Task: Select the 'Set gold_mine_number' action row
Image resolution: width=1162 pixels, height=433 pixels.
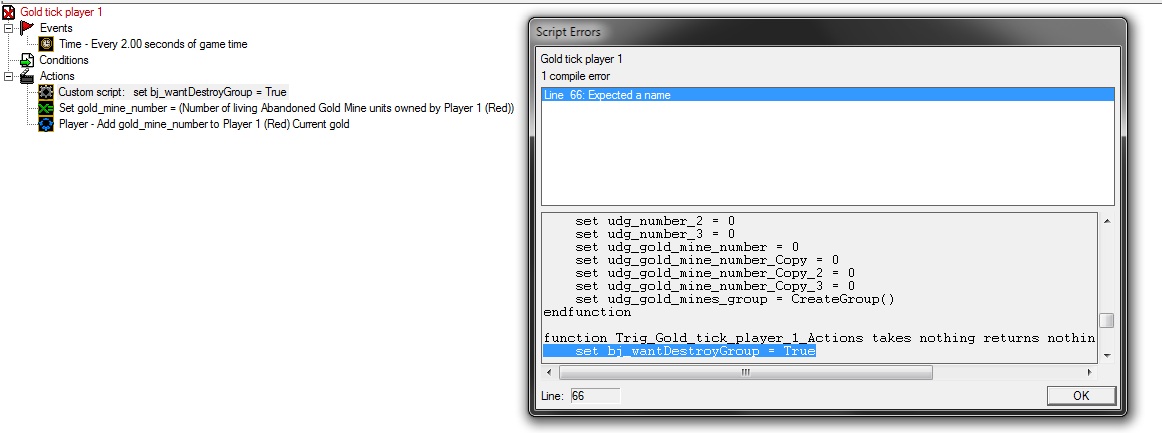Action: 286,108
